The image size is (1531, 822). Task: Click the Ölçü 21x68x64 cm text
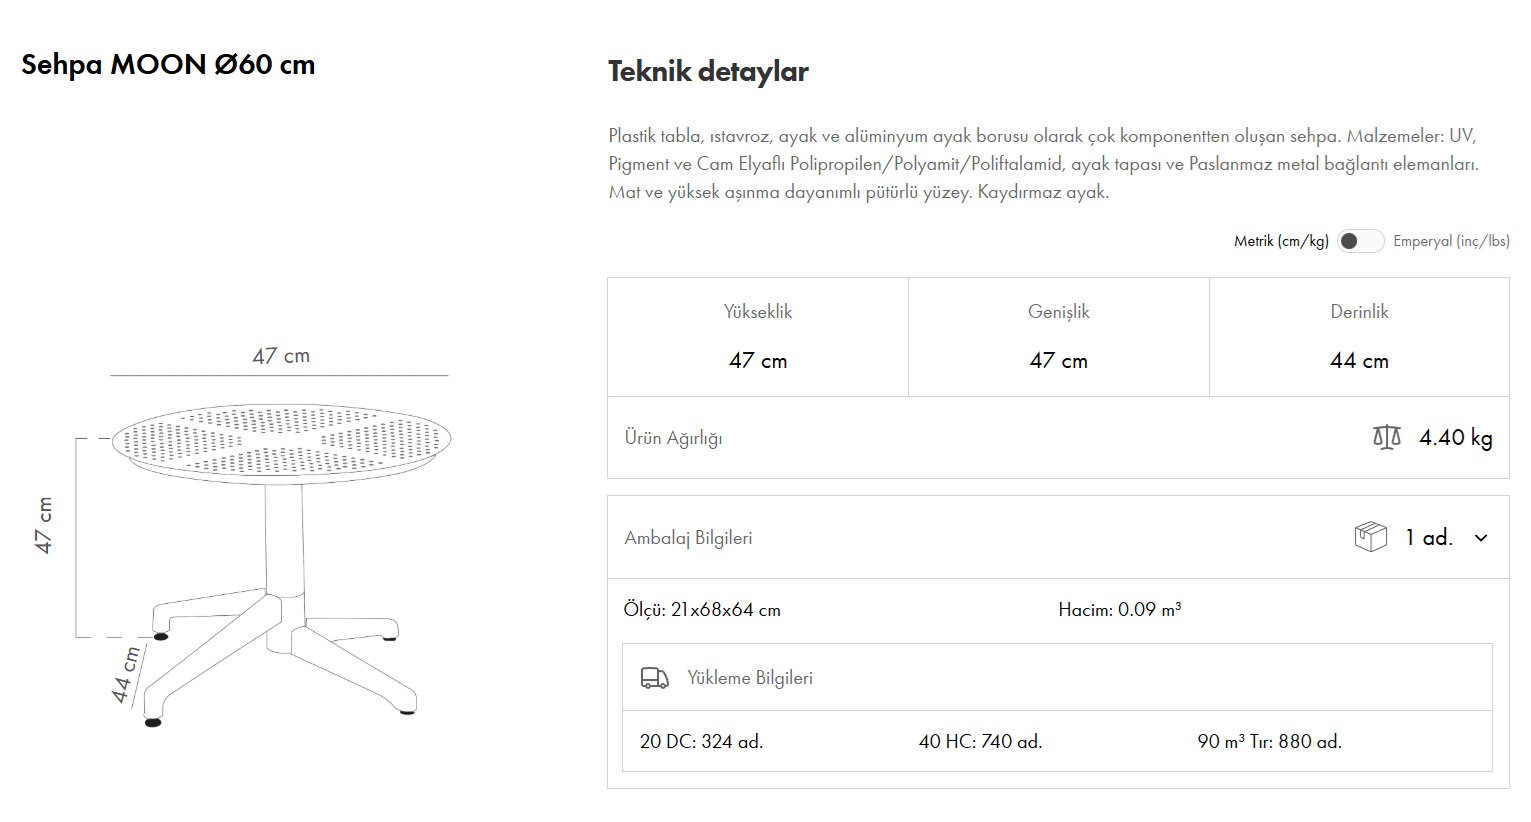coord(702,609)
